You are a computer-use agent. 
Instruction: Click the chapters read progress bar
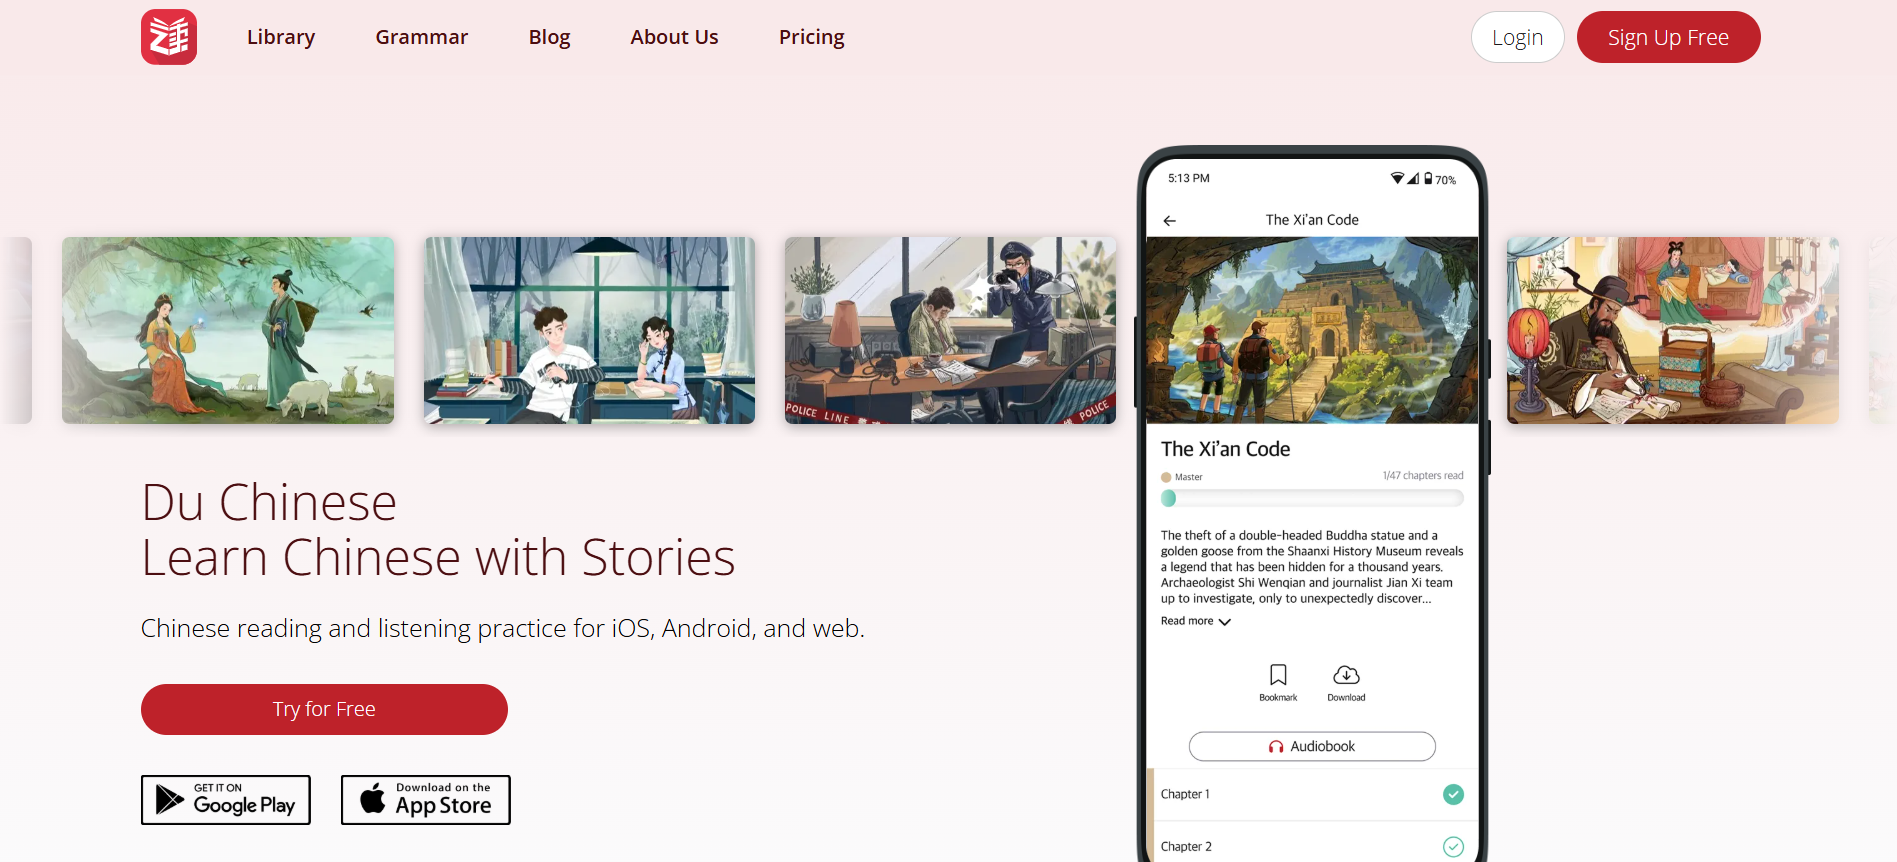(1312, 498)
